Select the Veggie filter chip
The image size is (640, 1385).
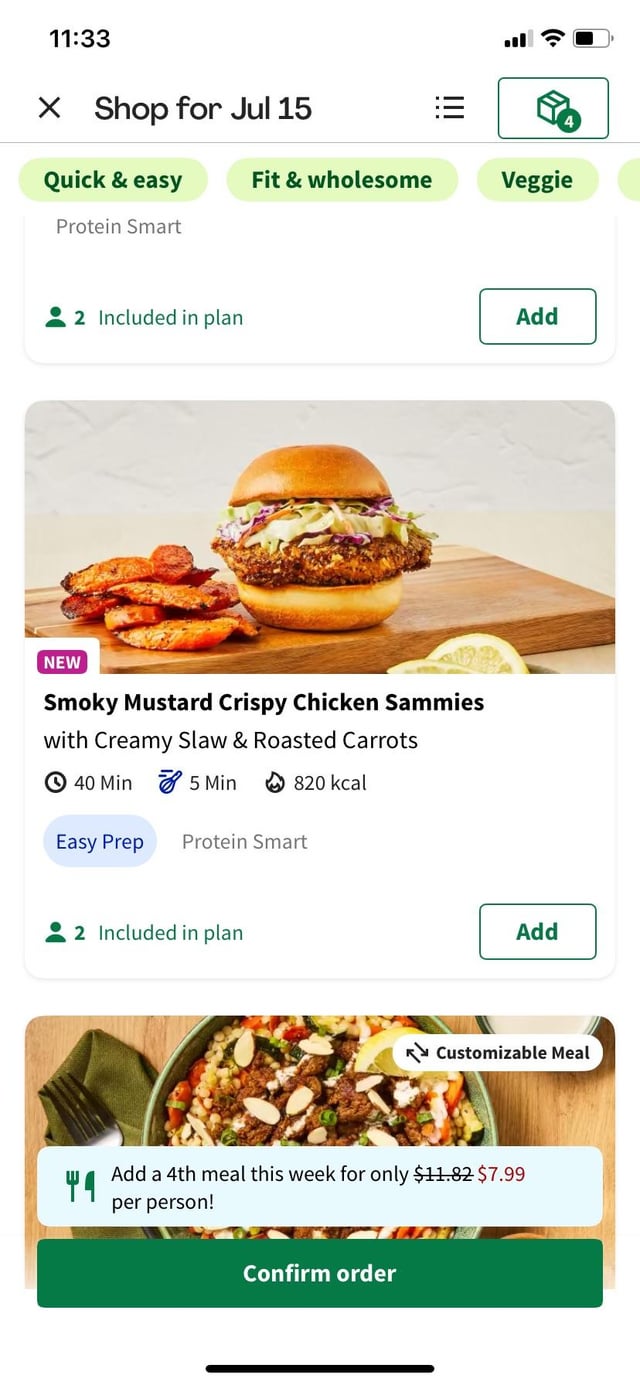point(537,180)
